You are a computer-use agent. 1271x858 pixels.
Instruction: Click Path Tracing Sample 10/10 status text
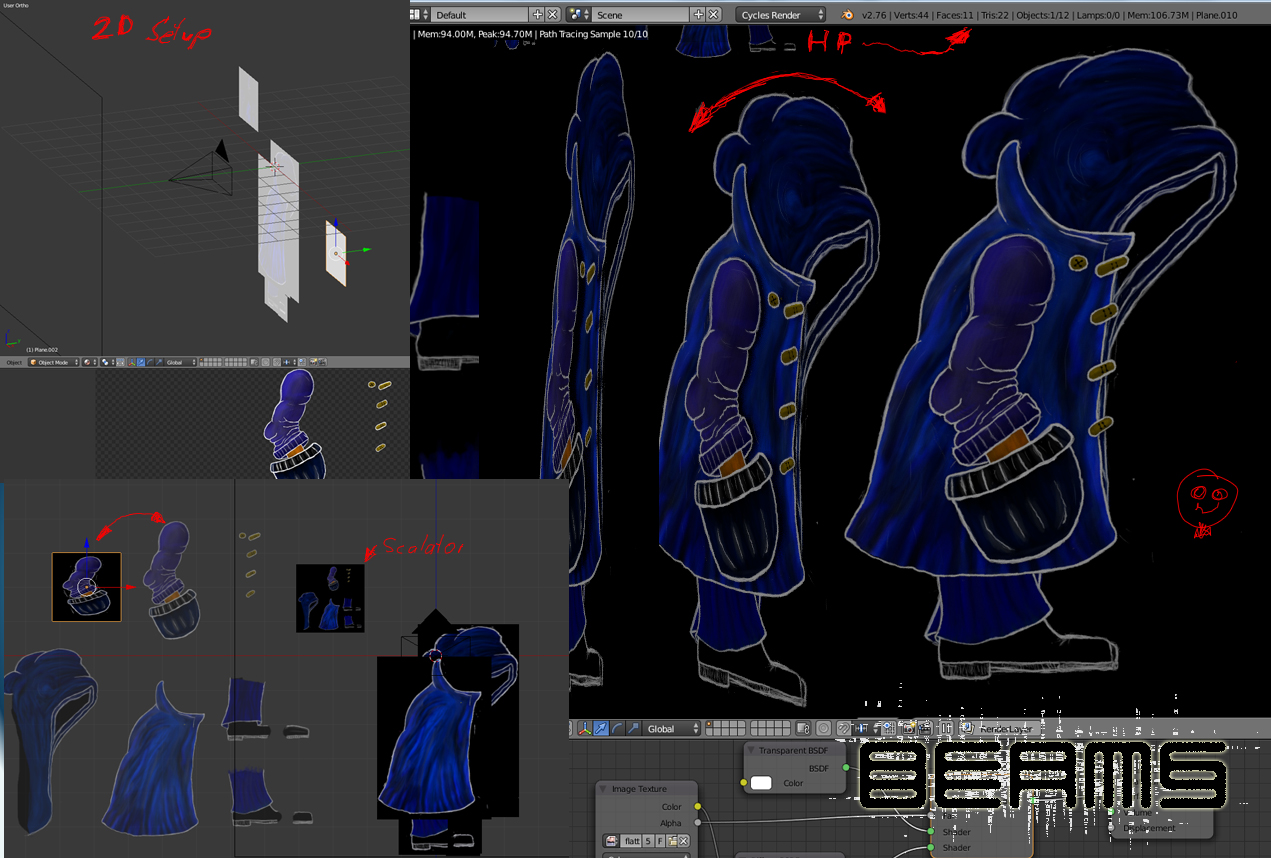(593, 34)
